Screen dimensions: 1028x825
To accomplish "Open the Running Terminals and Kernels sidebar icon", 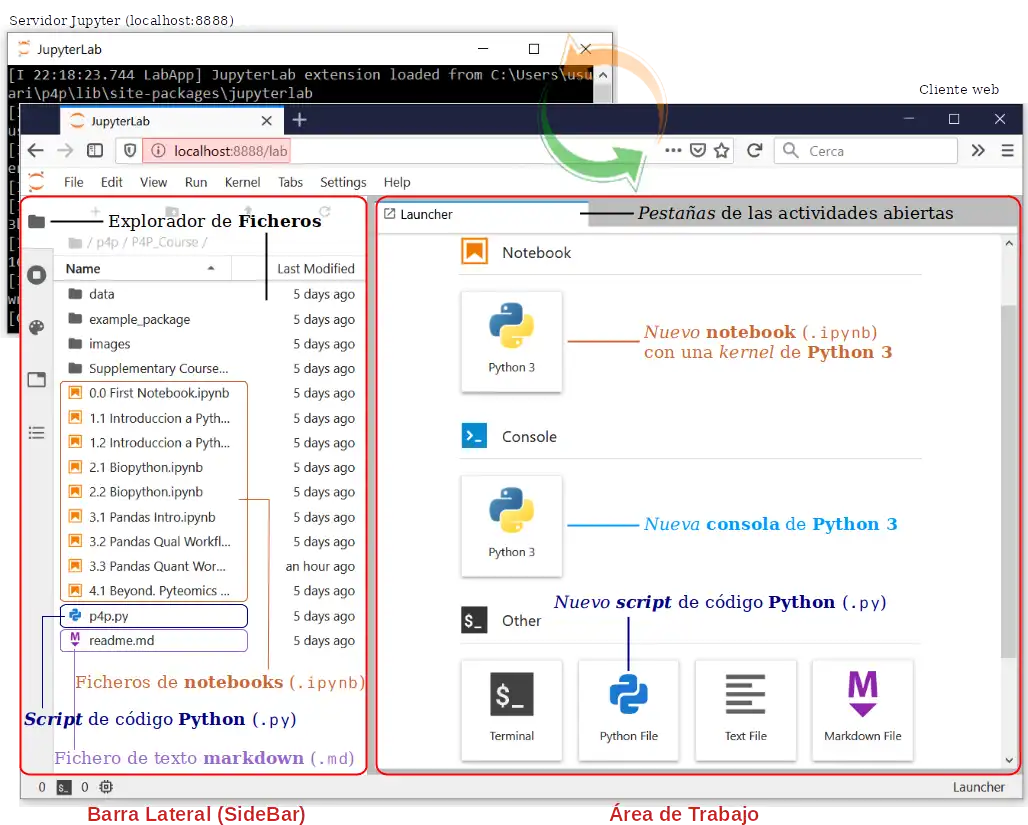I will 37,275.
